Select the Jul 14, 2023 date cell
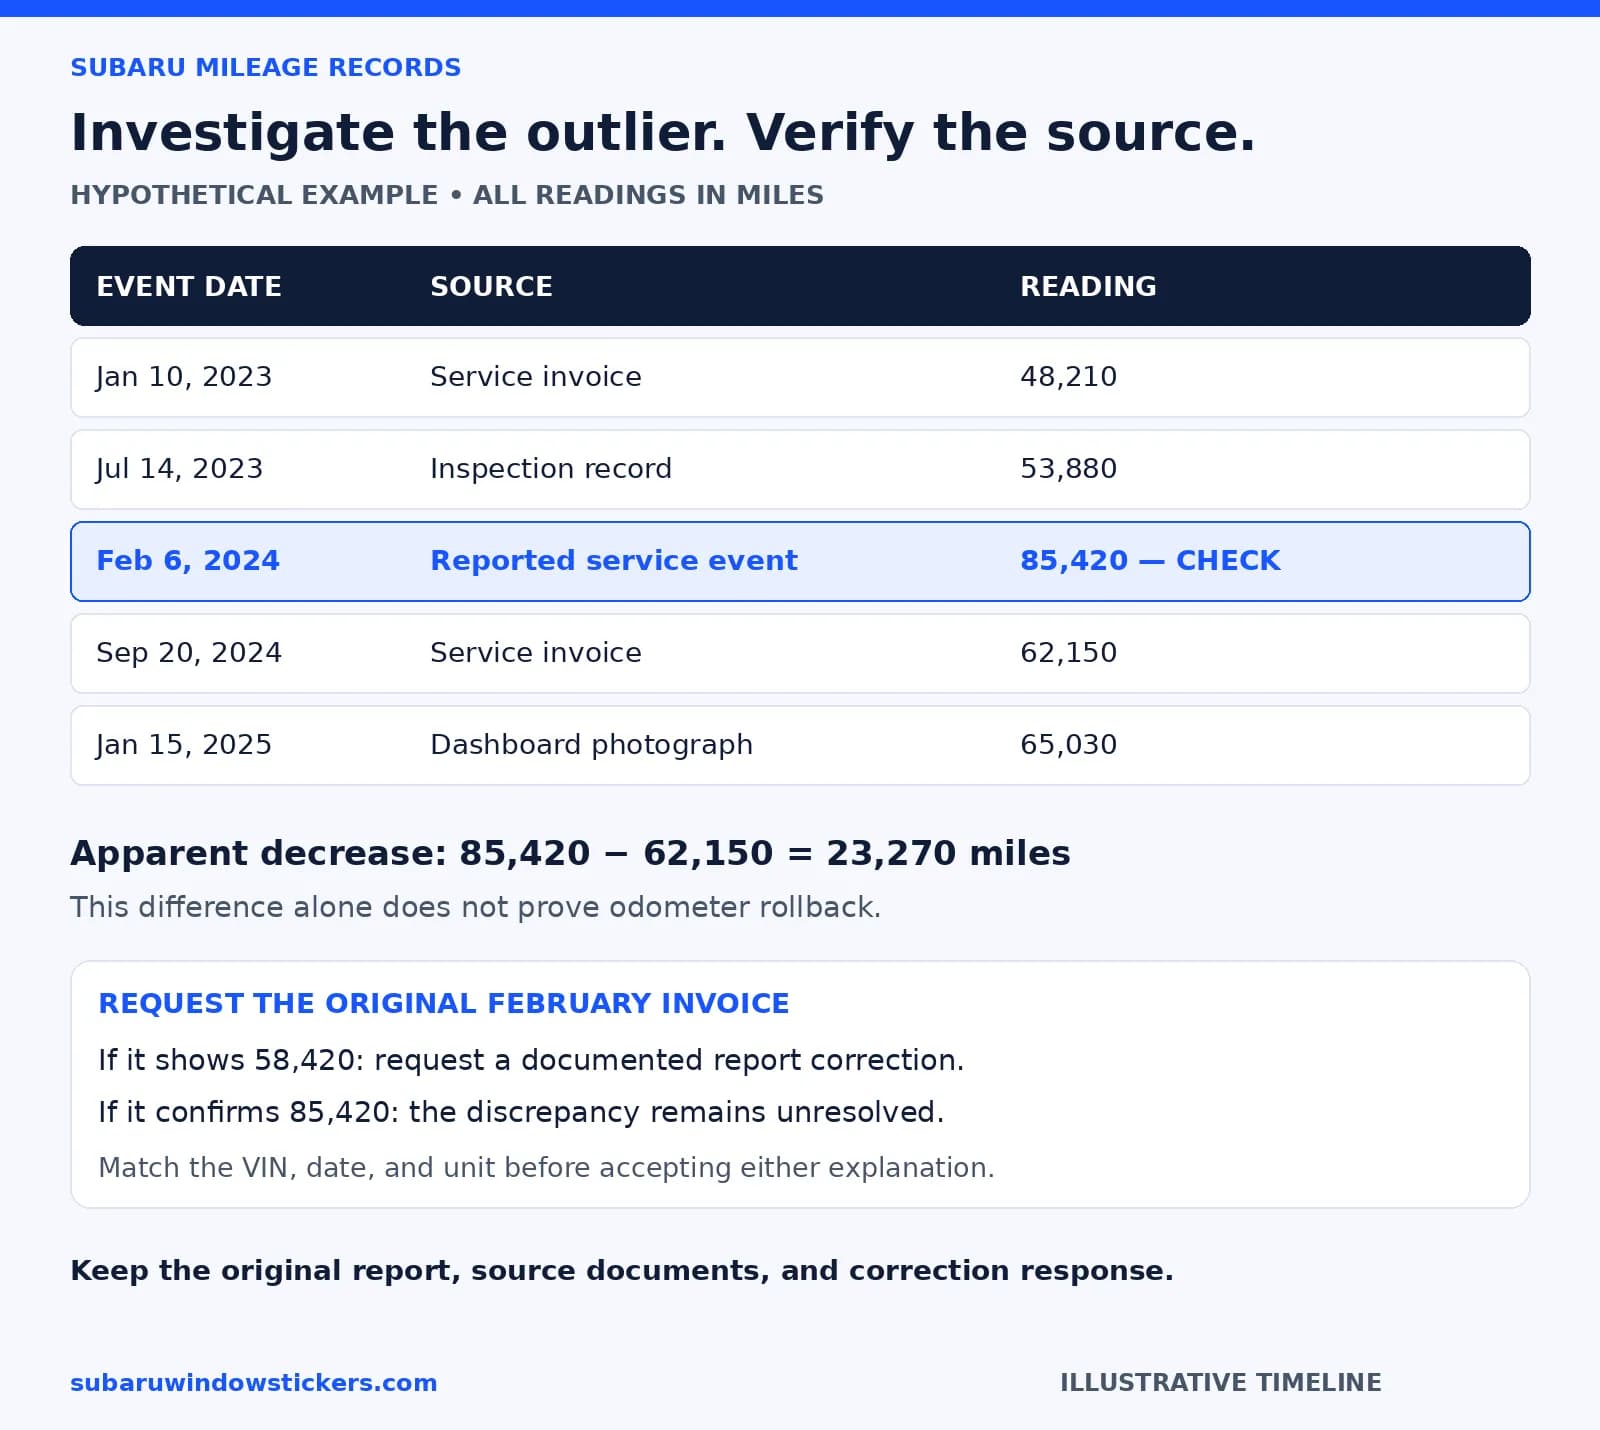The image size is (1600, 1430). pos(179,469)
